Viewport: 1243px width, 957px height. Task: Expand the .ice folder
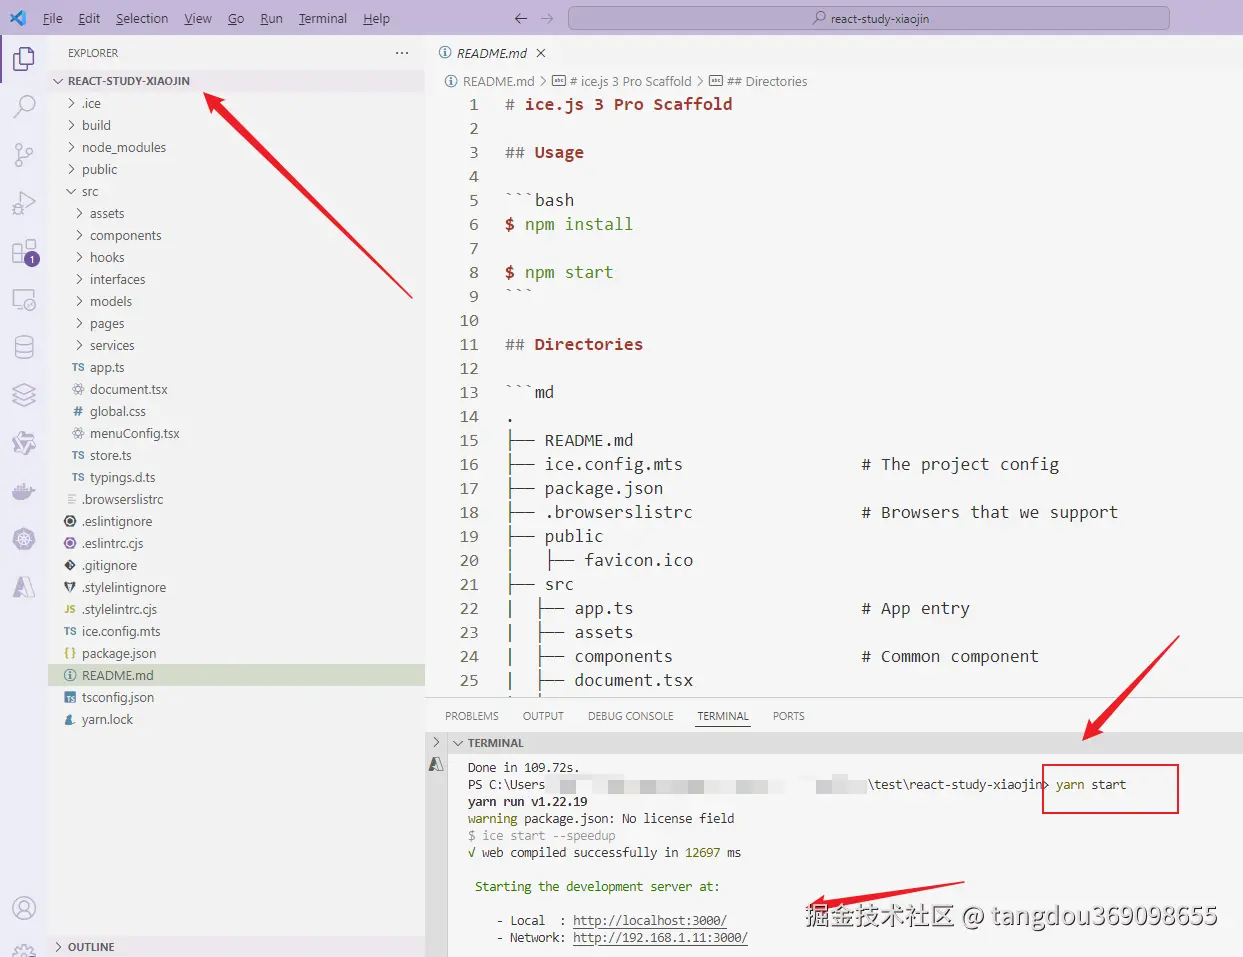click(x=236, y=103)
